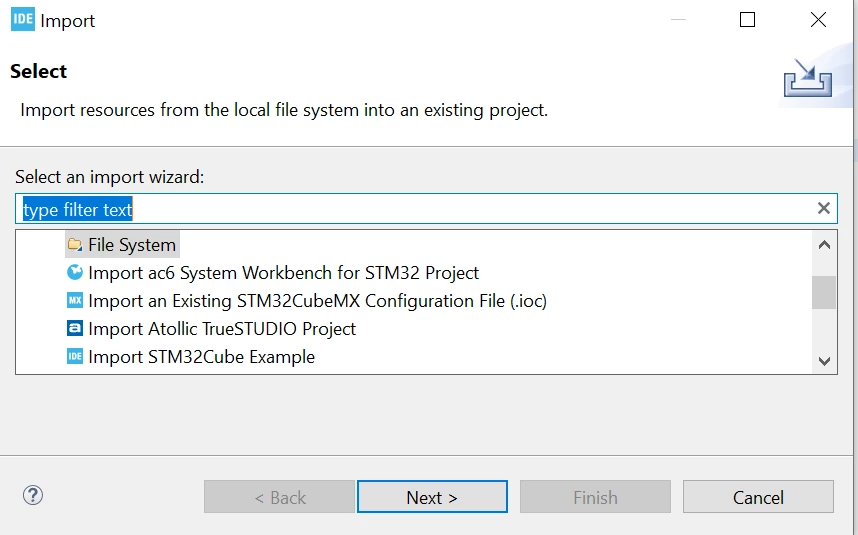The image size is (858, 535).
Task: Click the wizard list scroll up arrow
Action: click(x=824, y=245)
